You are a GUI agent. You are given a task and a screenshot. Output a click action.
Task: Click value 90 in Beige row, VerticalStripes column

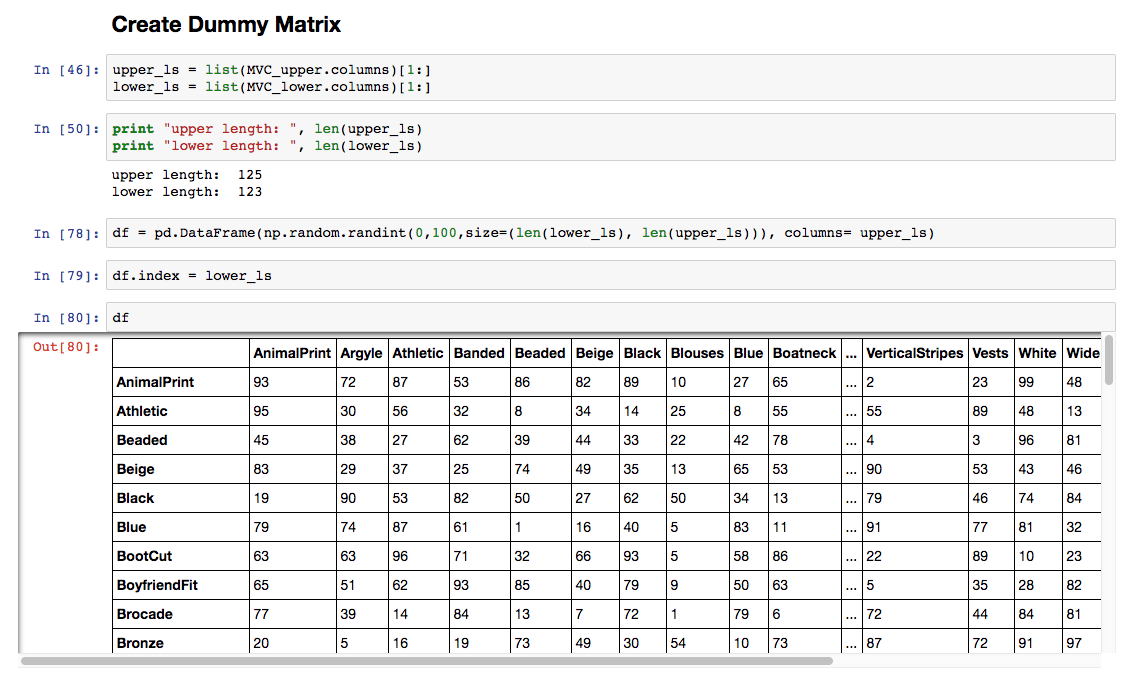coord(874,469)
